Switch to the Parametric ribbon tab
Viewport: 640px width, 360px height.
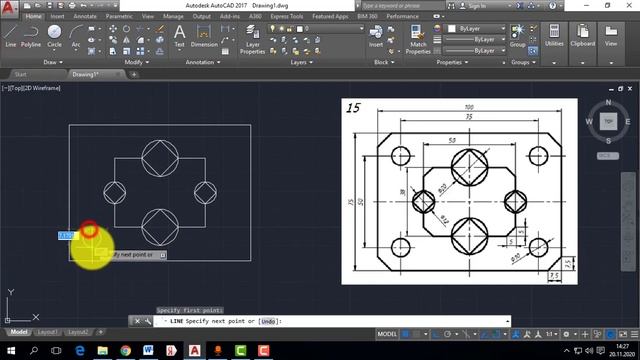pyautogui.click(x=119, y=16)
